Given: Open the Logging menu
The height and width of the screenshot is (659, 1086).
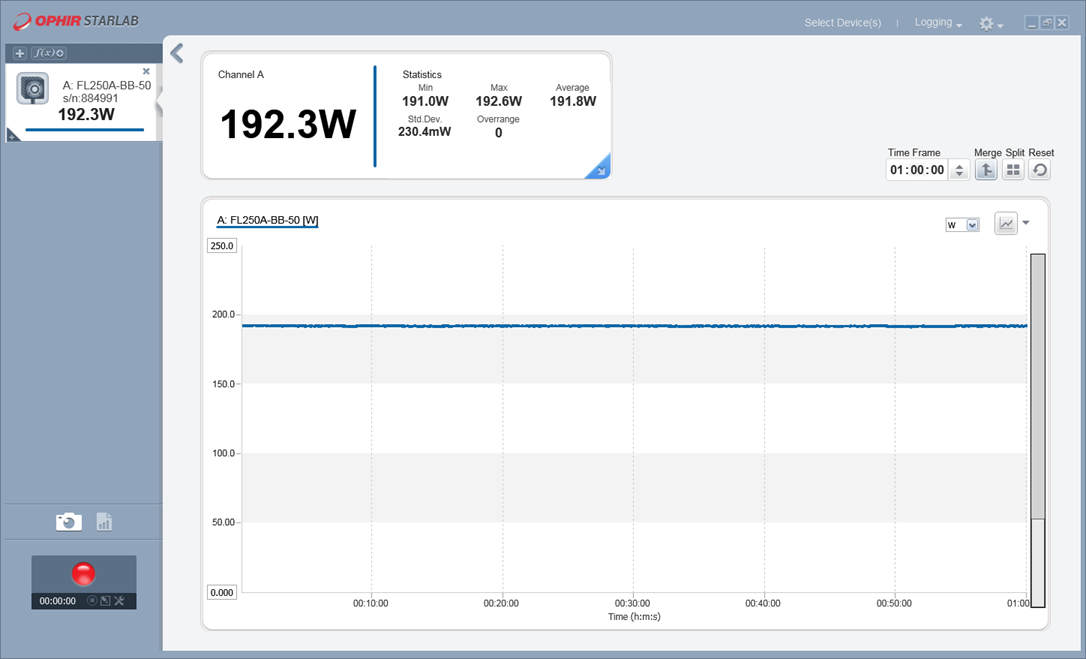Looking at the screenshot, I should pos(938,23).
